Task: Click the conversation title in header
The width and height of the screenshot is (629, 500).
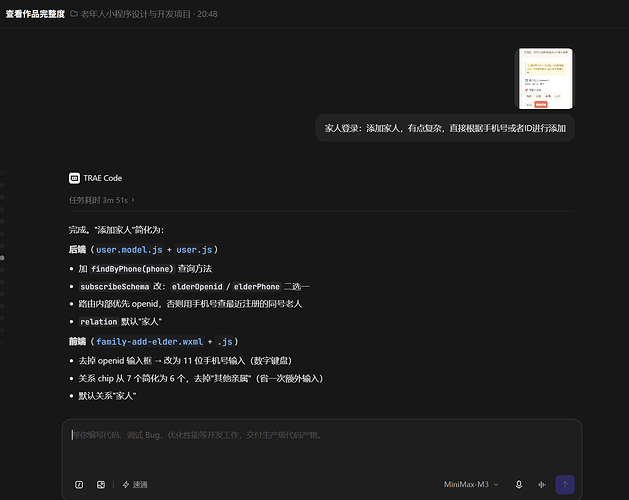Action: pos(35,14)
